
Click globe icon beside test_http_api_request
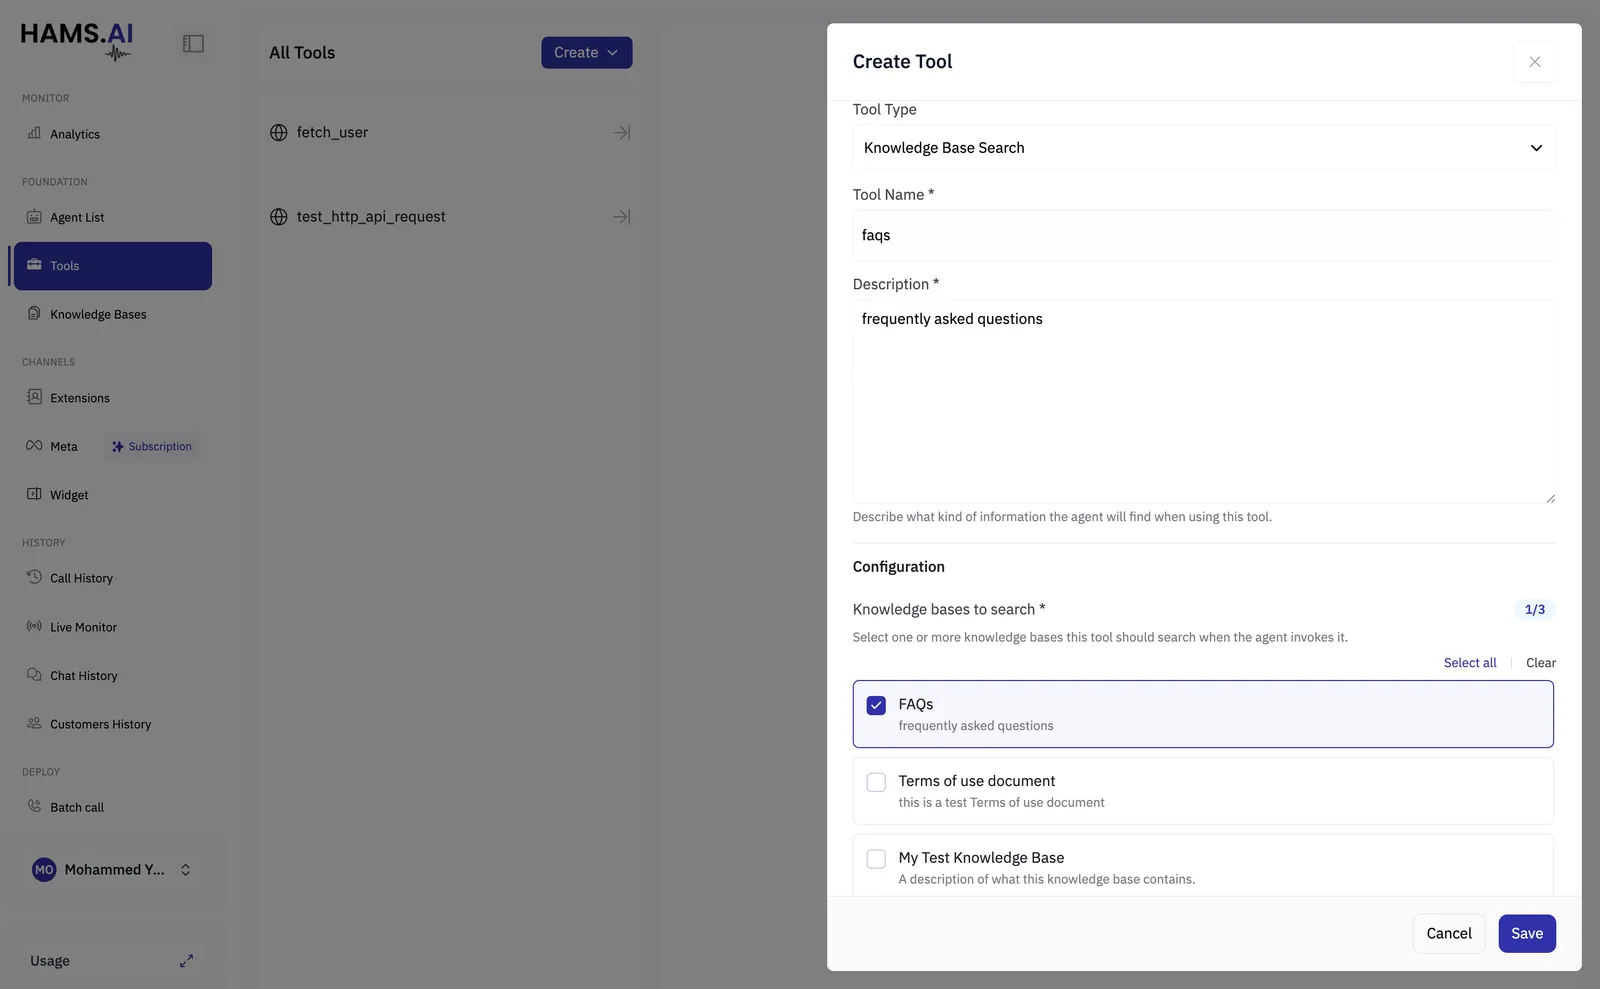[x=279, y=217]
